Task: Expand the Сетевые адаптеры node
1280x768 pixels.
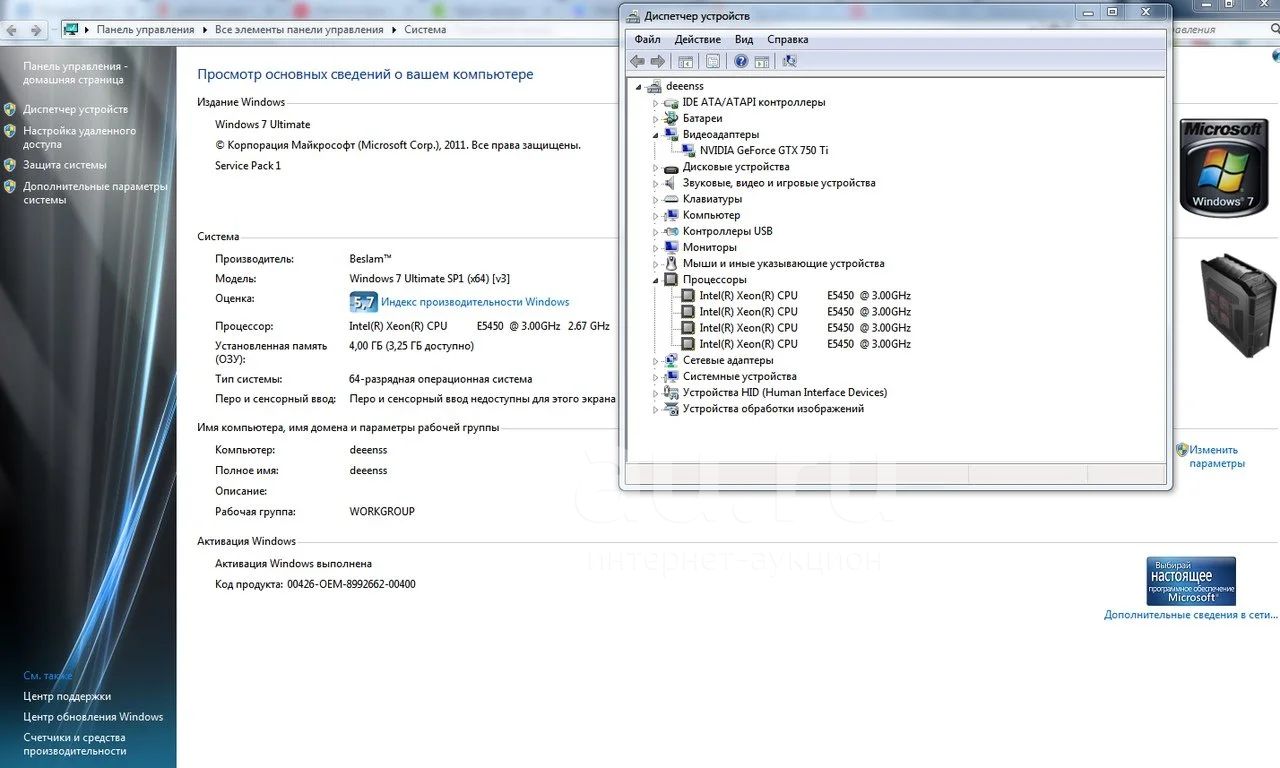Action: (x=656, y=361)
